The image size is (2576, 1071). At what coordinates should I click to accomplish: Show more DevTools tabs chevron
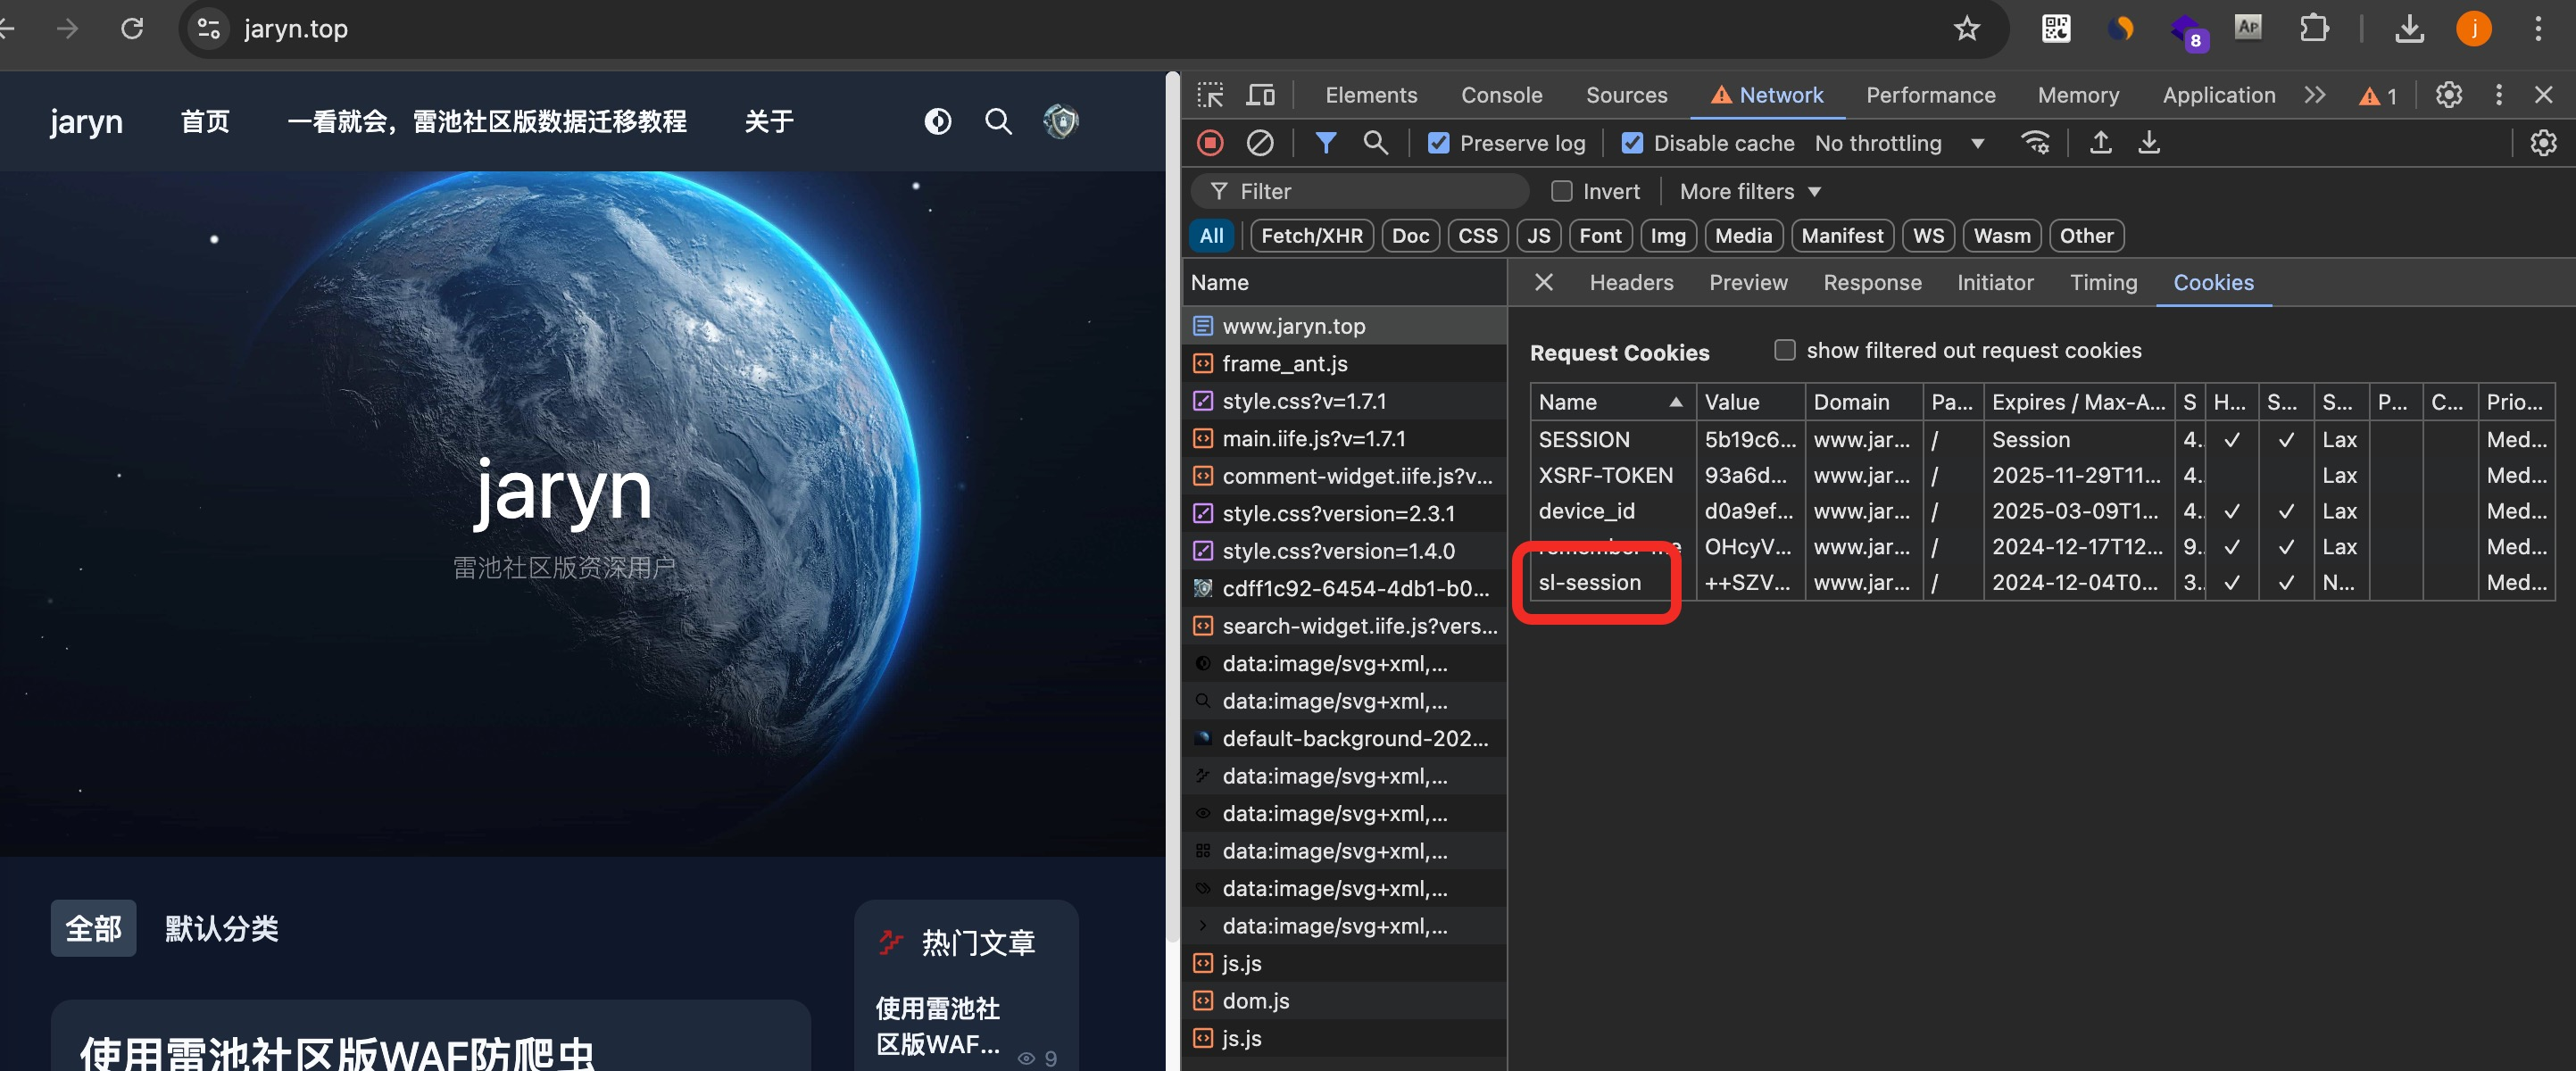click(x=2314, y=95)
